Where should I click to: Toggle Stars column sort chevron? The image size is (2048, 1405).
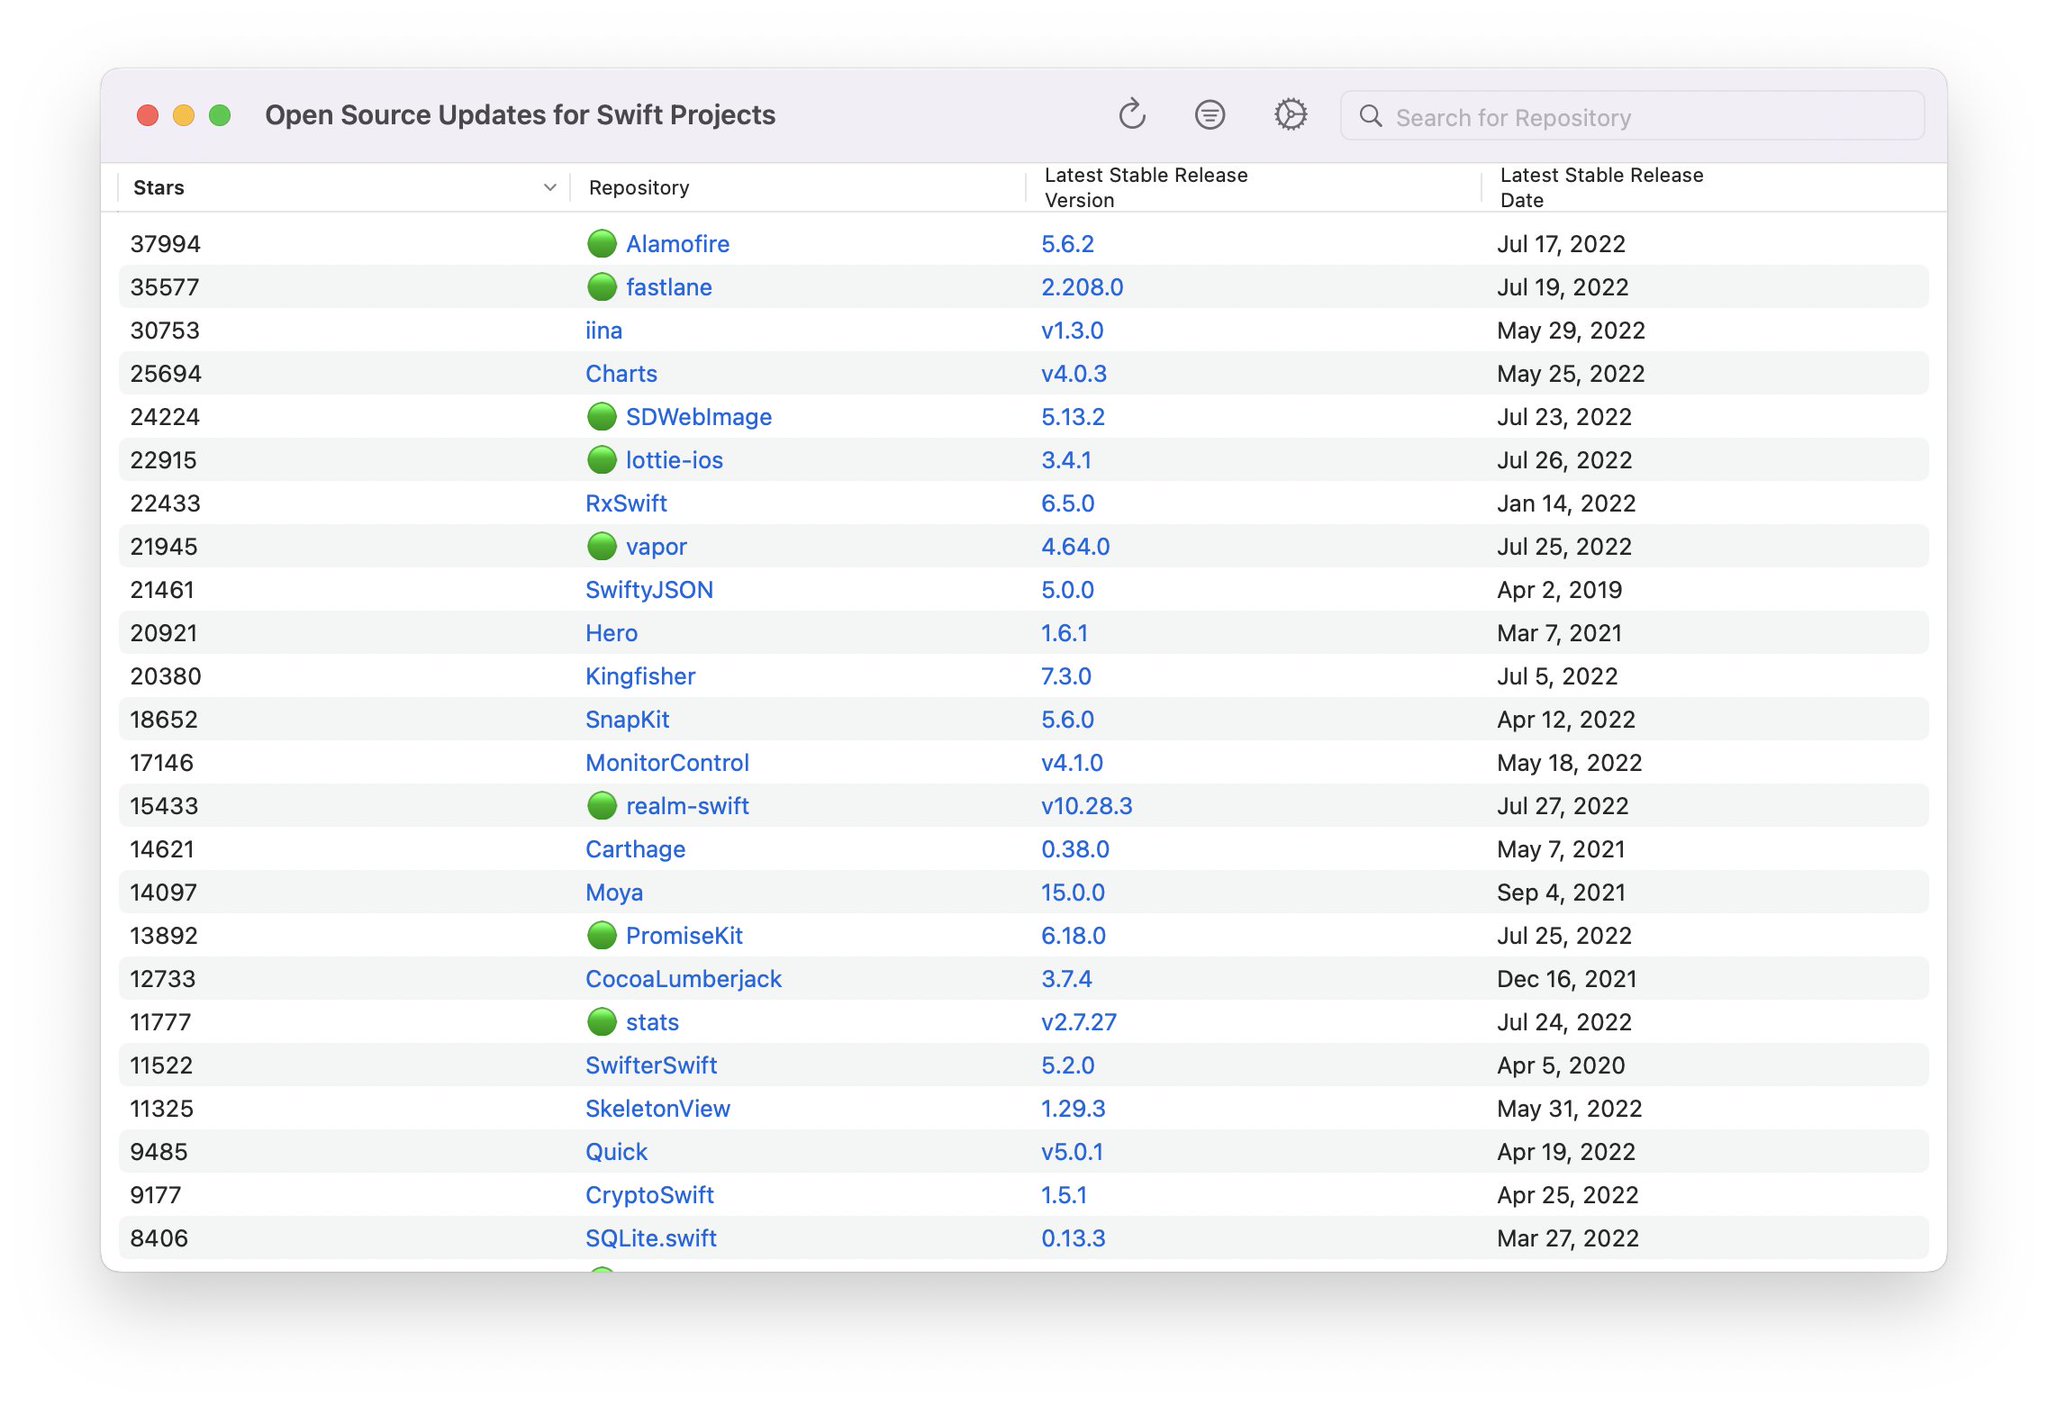point(549,188)
